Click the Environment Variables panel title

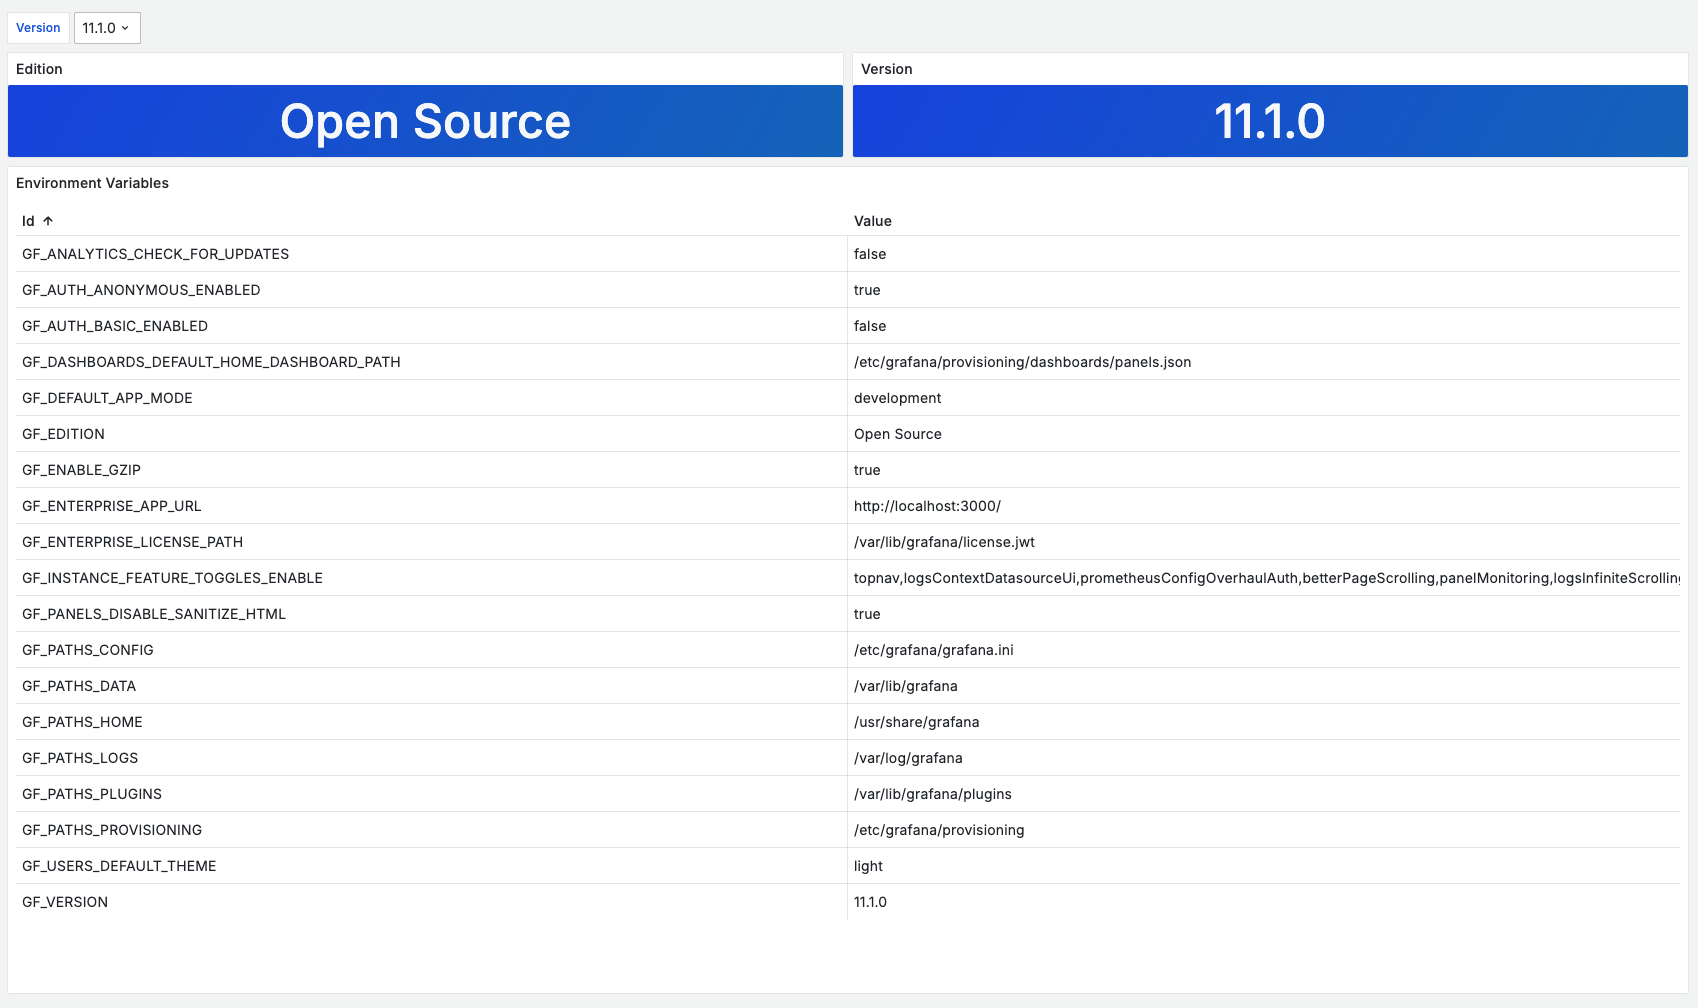tap(92, 183)
